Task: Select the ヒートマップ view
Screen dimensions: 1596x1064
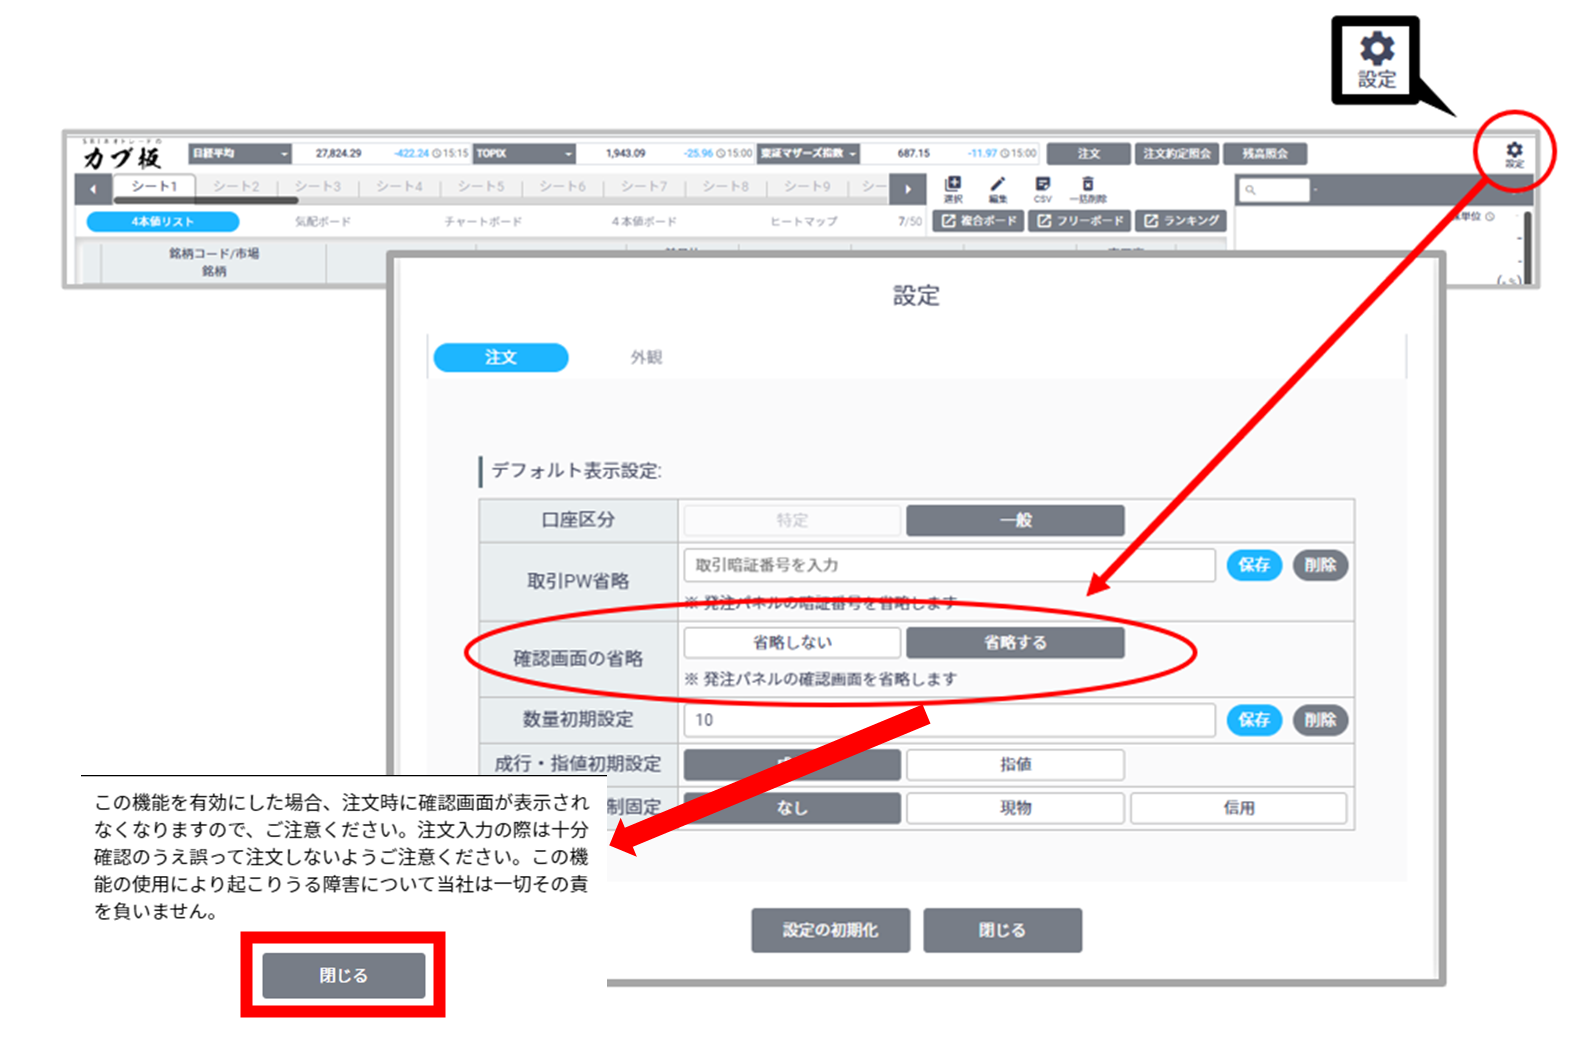Action: click(x=804, y=221)
